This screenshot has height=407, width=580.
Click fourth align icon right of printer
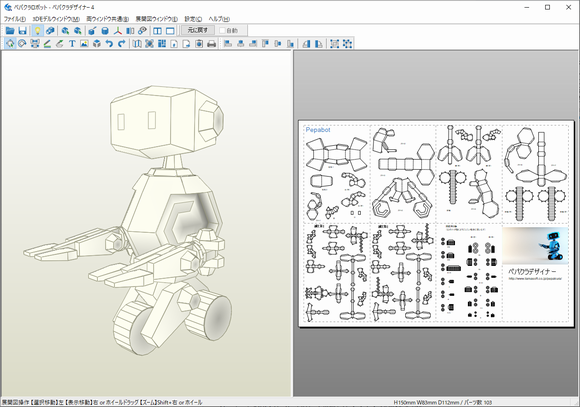point(266,44)
